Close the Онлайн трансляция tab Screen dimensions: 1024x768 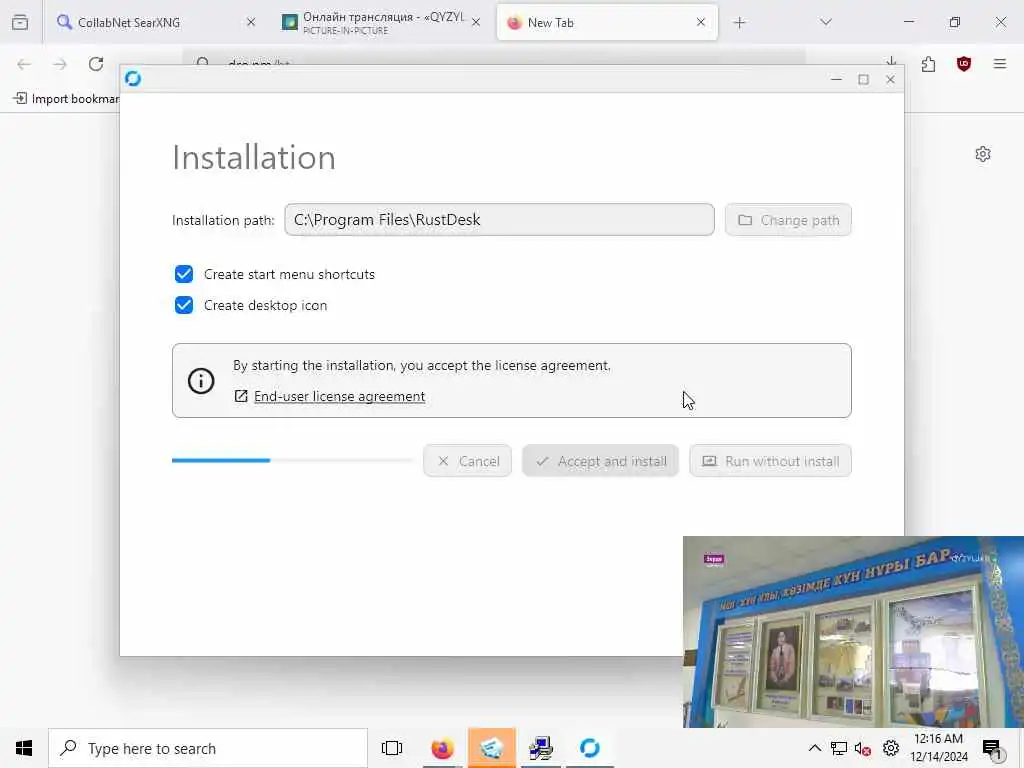tap(476, 22)
